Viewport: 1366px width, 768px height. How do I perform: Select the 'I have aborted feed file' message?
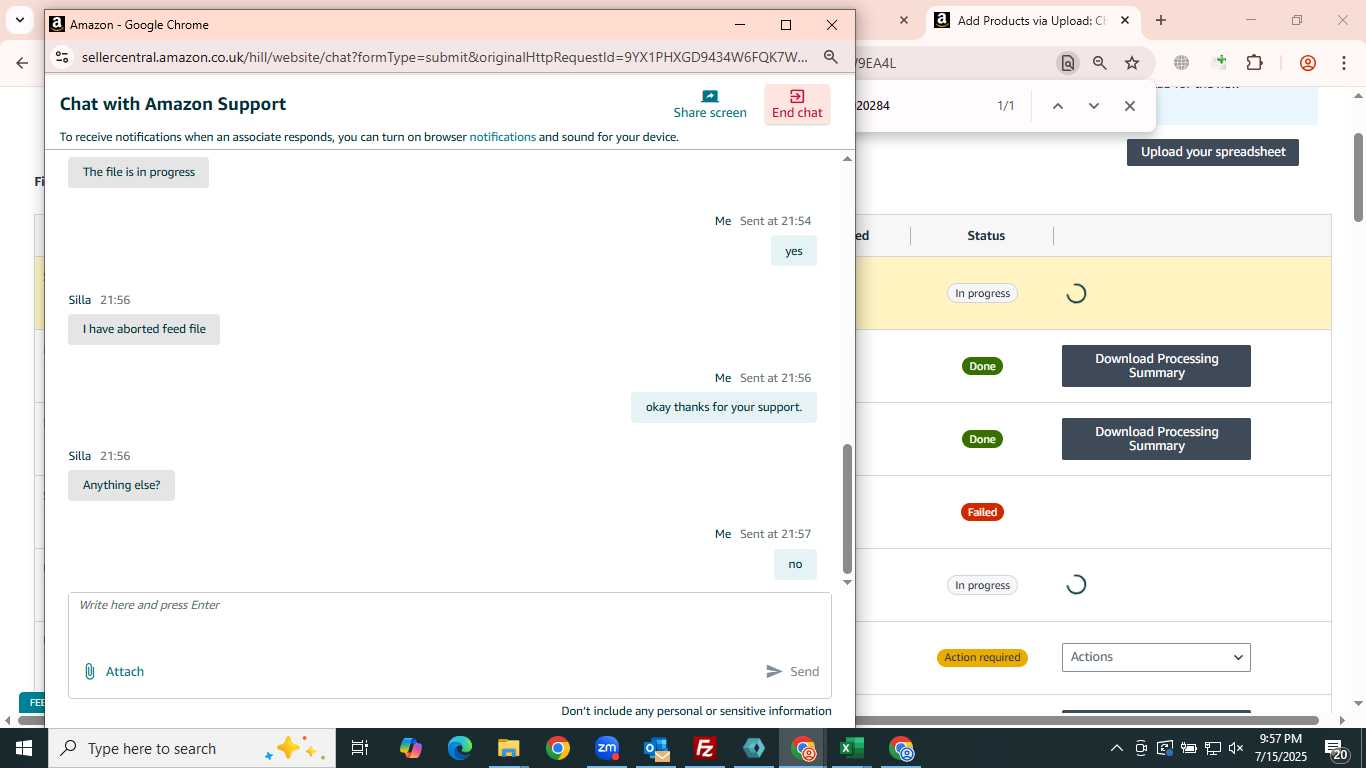[x=144, y=329]
